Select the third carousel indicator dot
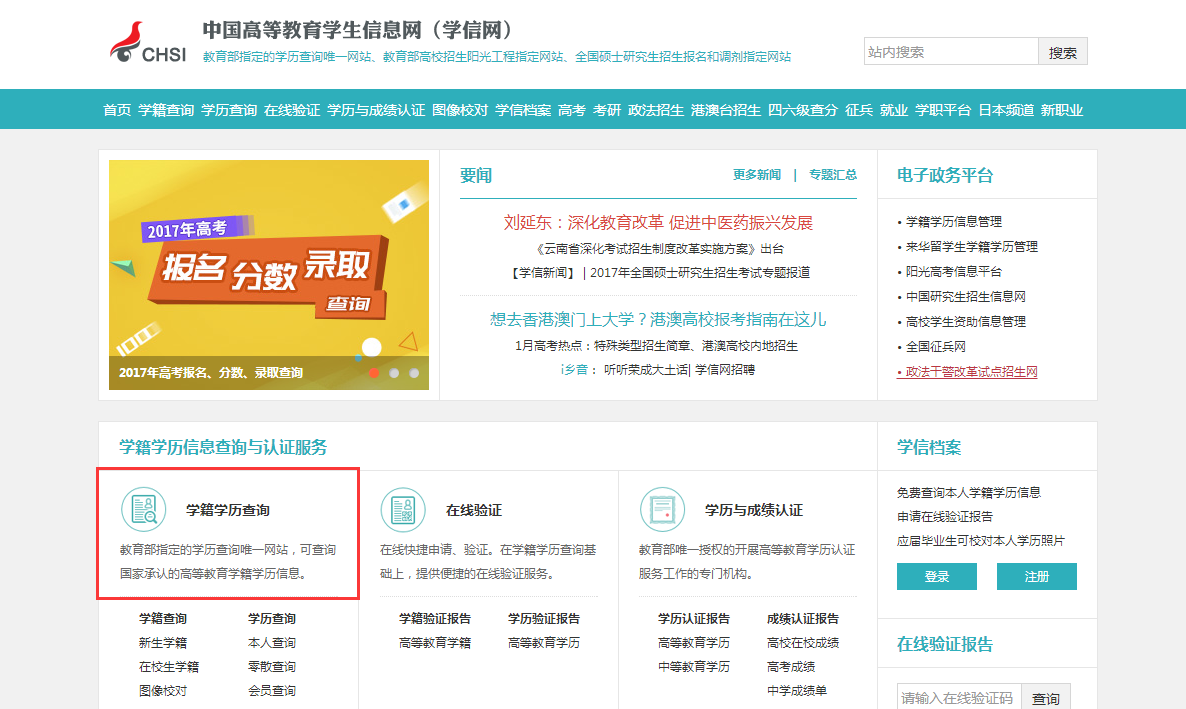 coord(414,373)
